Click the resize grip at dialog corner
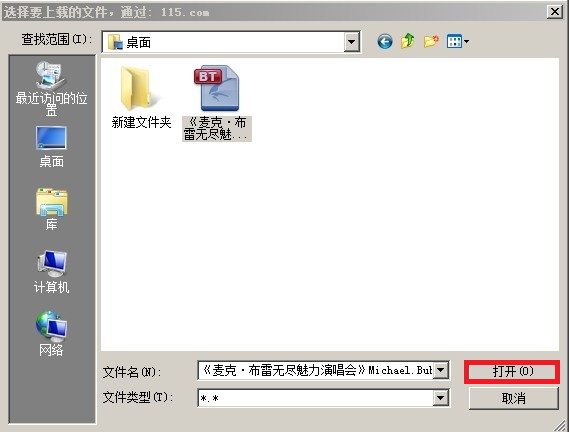The image size is (569, 432). pyautogui.click(x=561, y=425)
